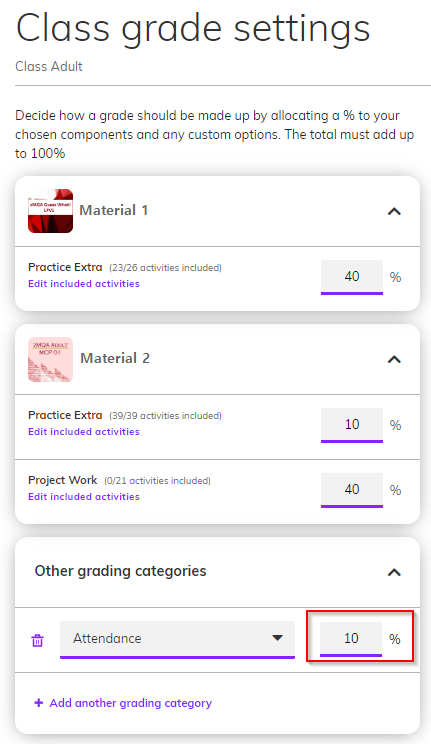The height and width of the screenshot is (744, 431).
Task: Focus the Attendance percentage field
Action: pos(351,639)
